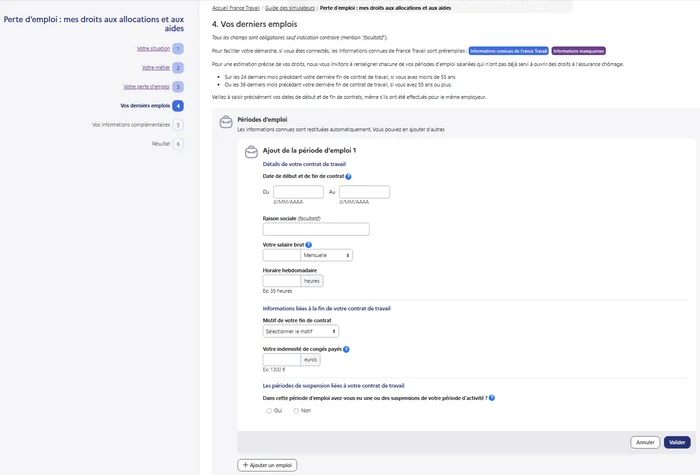Click step number 1 badge

(178, 49)
